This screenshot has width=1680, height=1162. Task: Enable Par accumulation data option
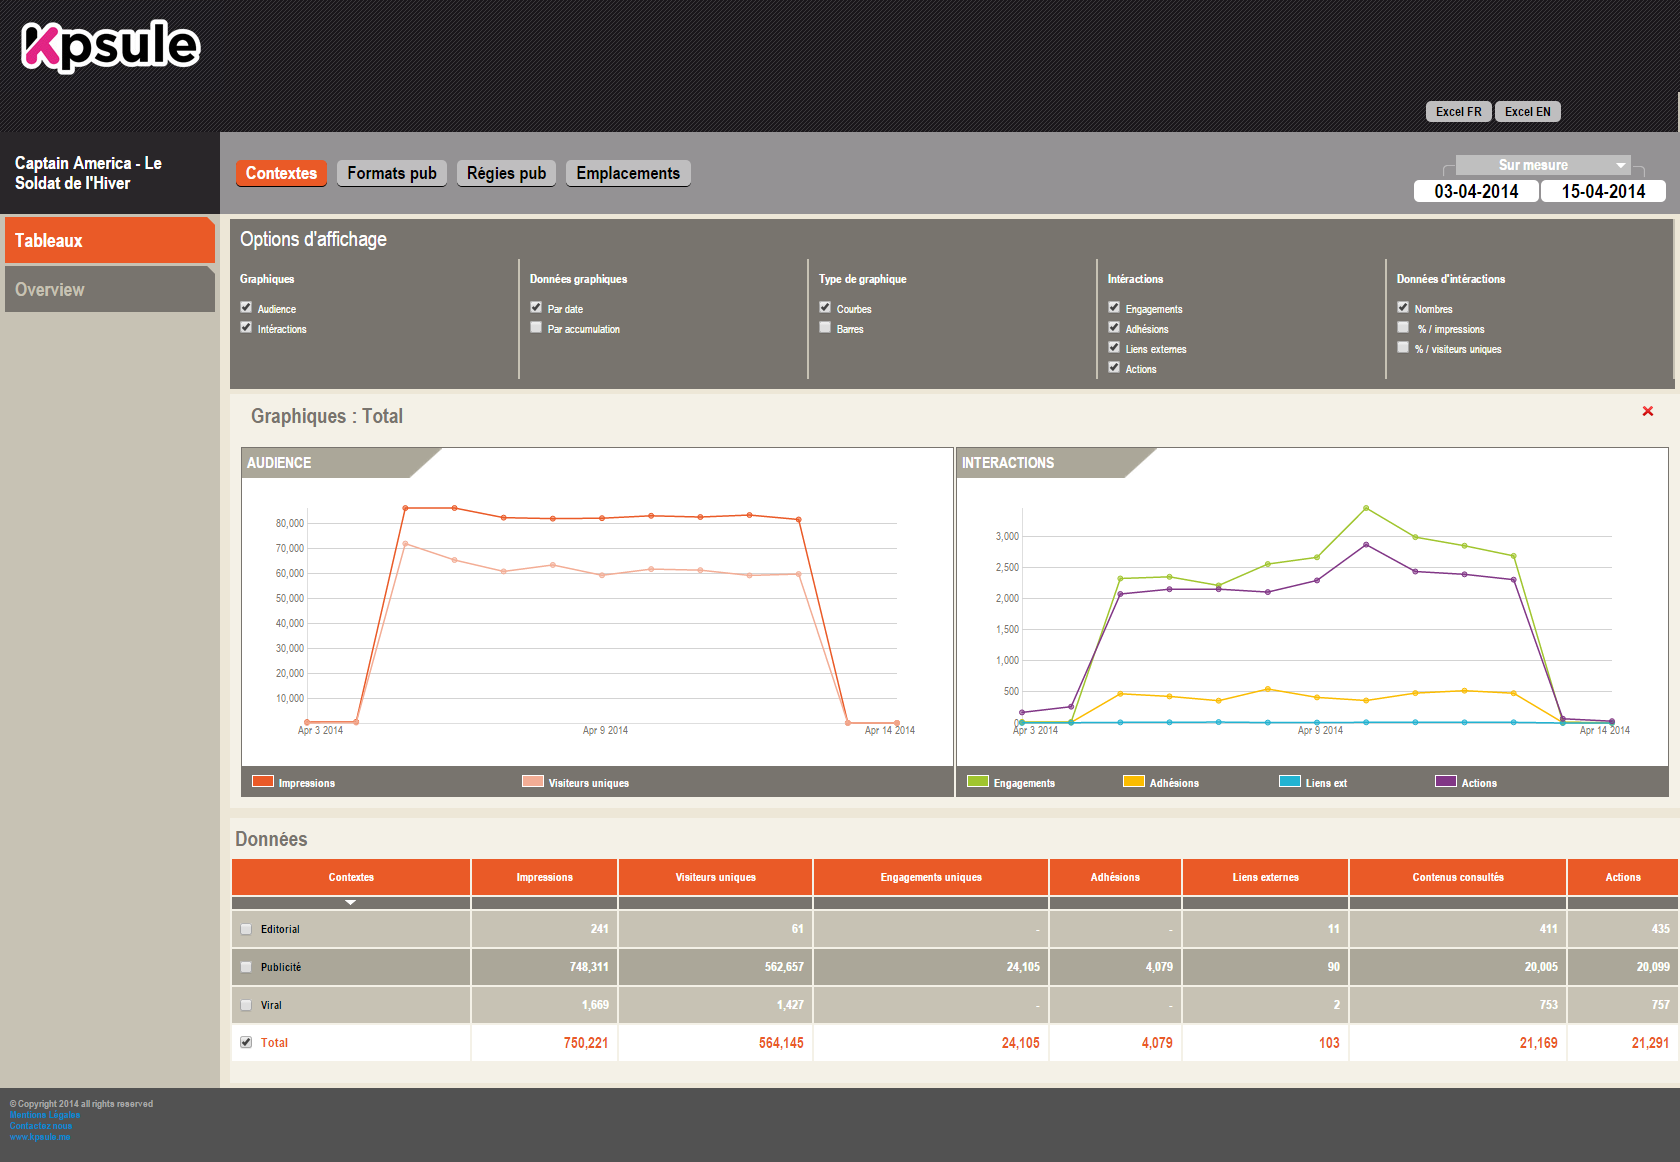pos(536,328)
